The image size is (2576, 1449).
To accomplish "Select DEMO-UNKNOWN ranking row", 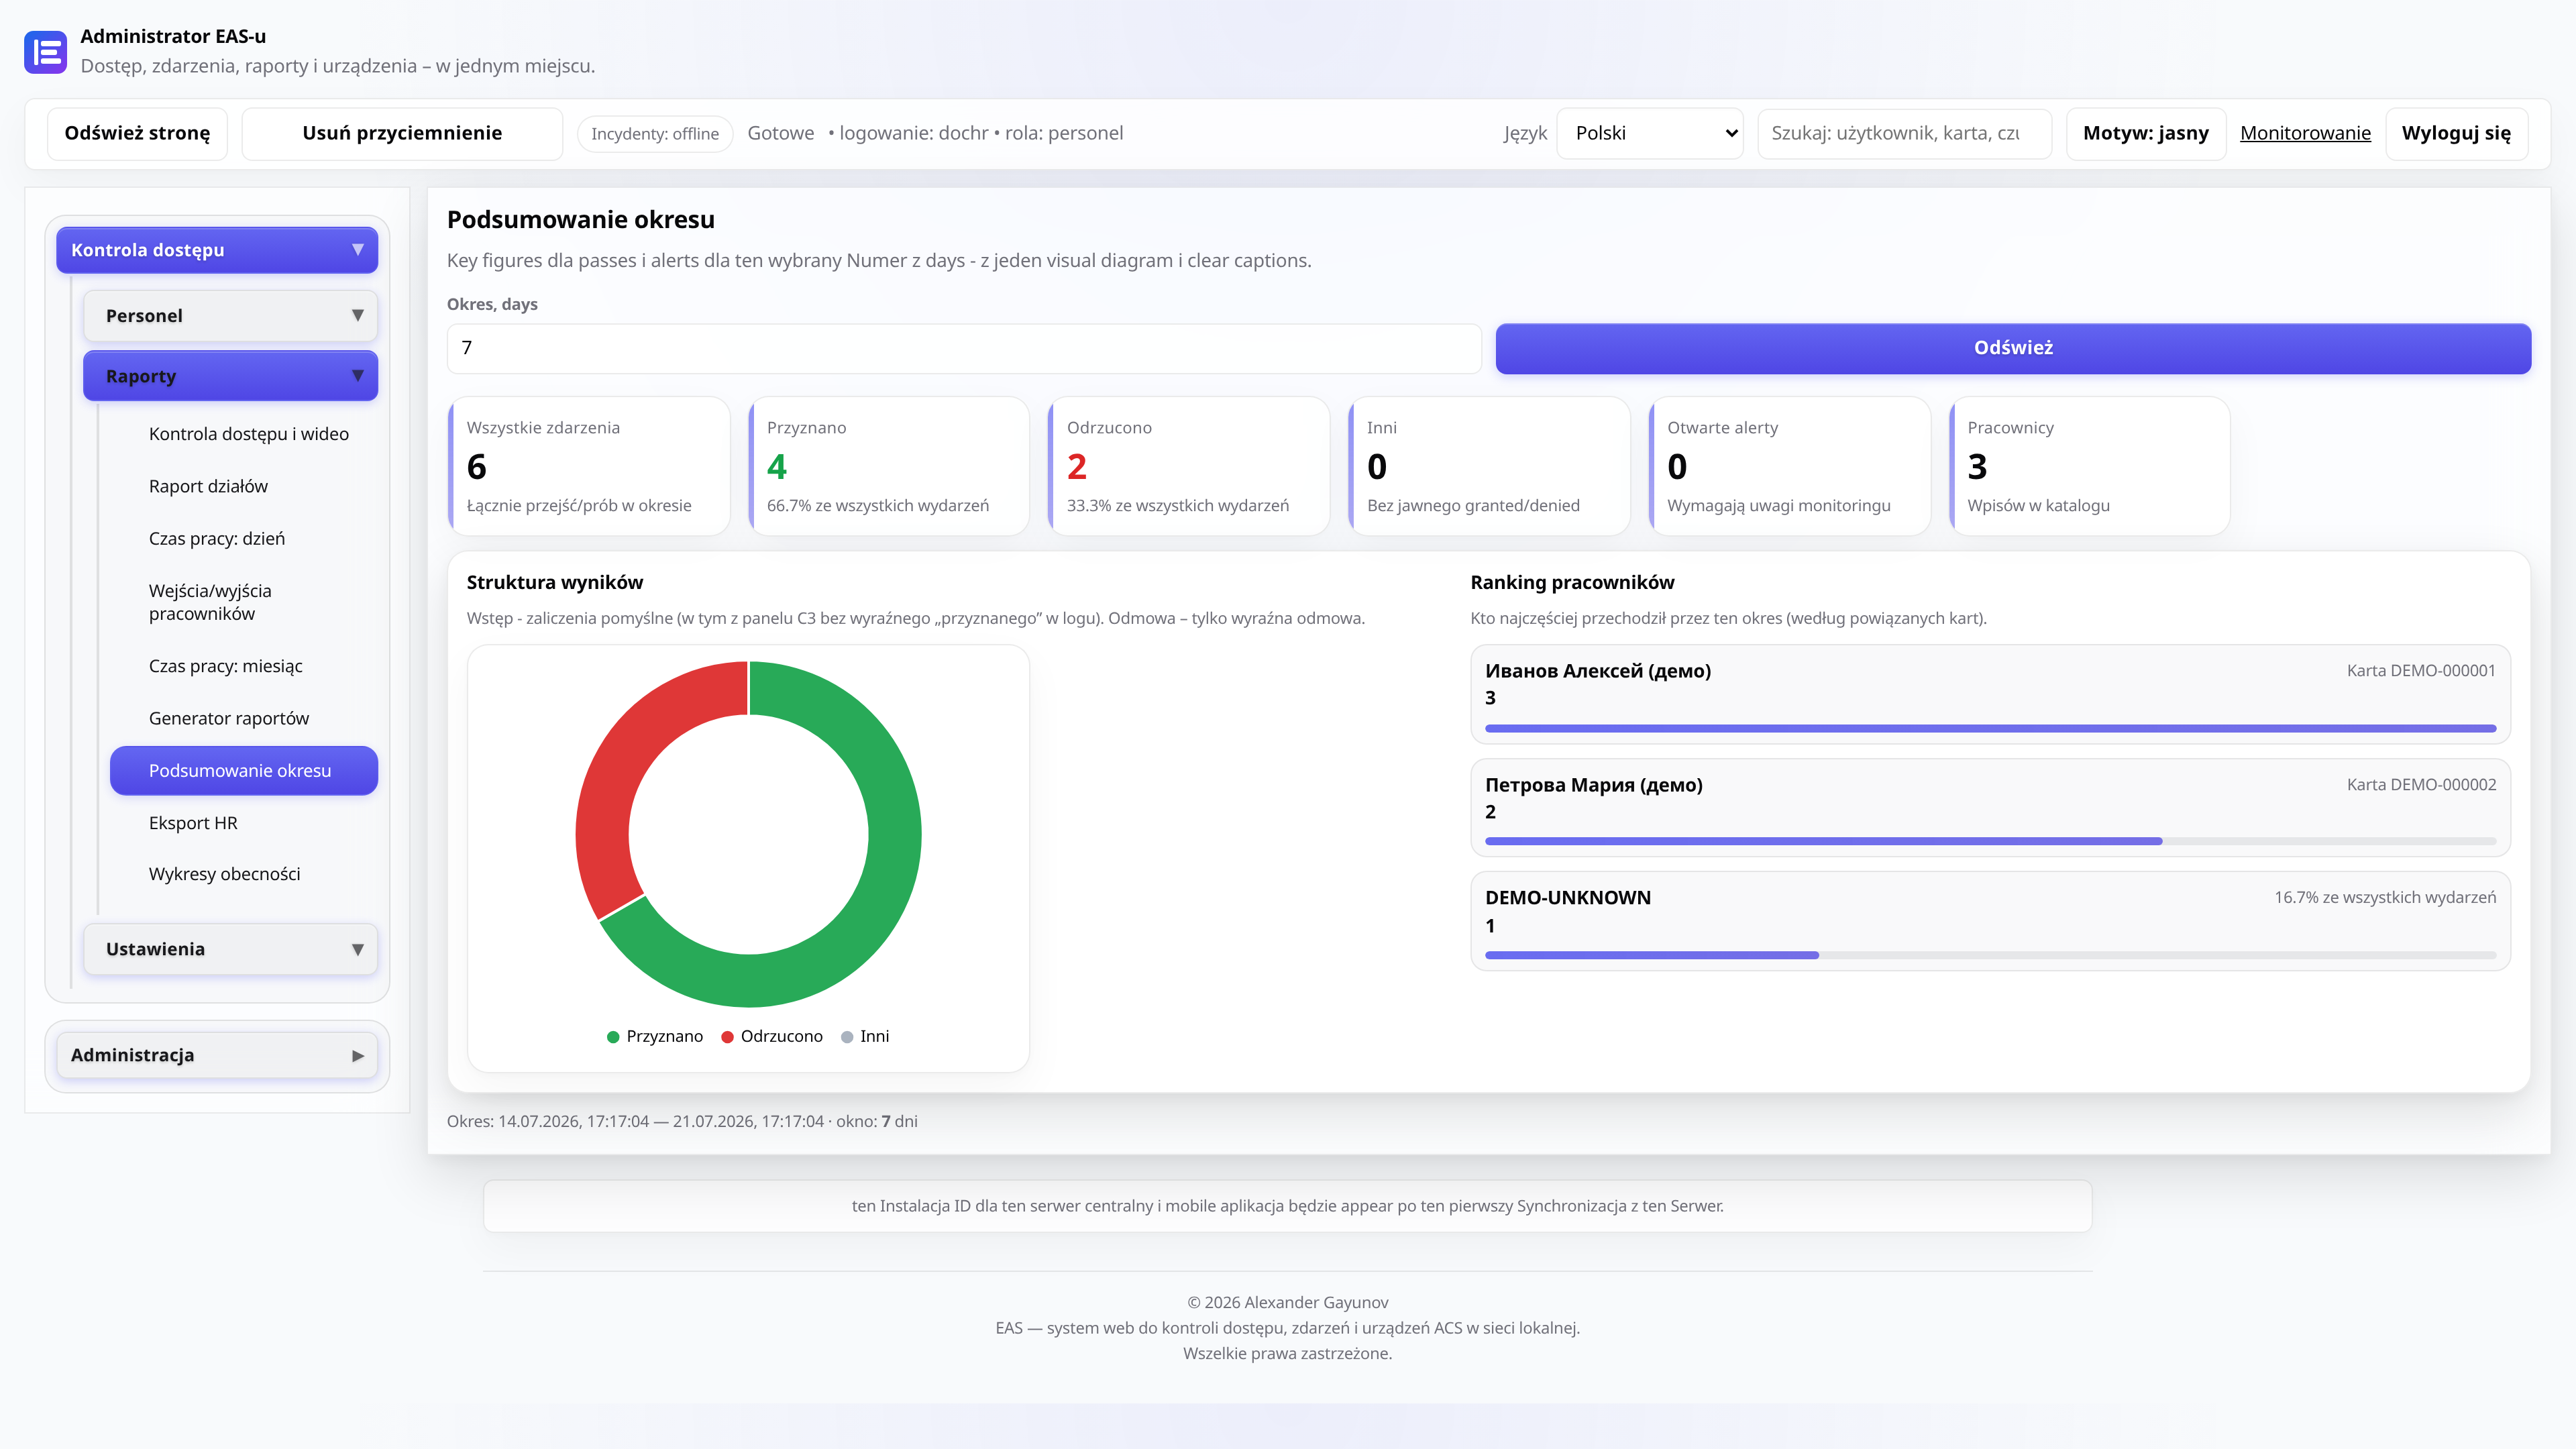I will coord(1990,921).
